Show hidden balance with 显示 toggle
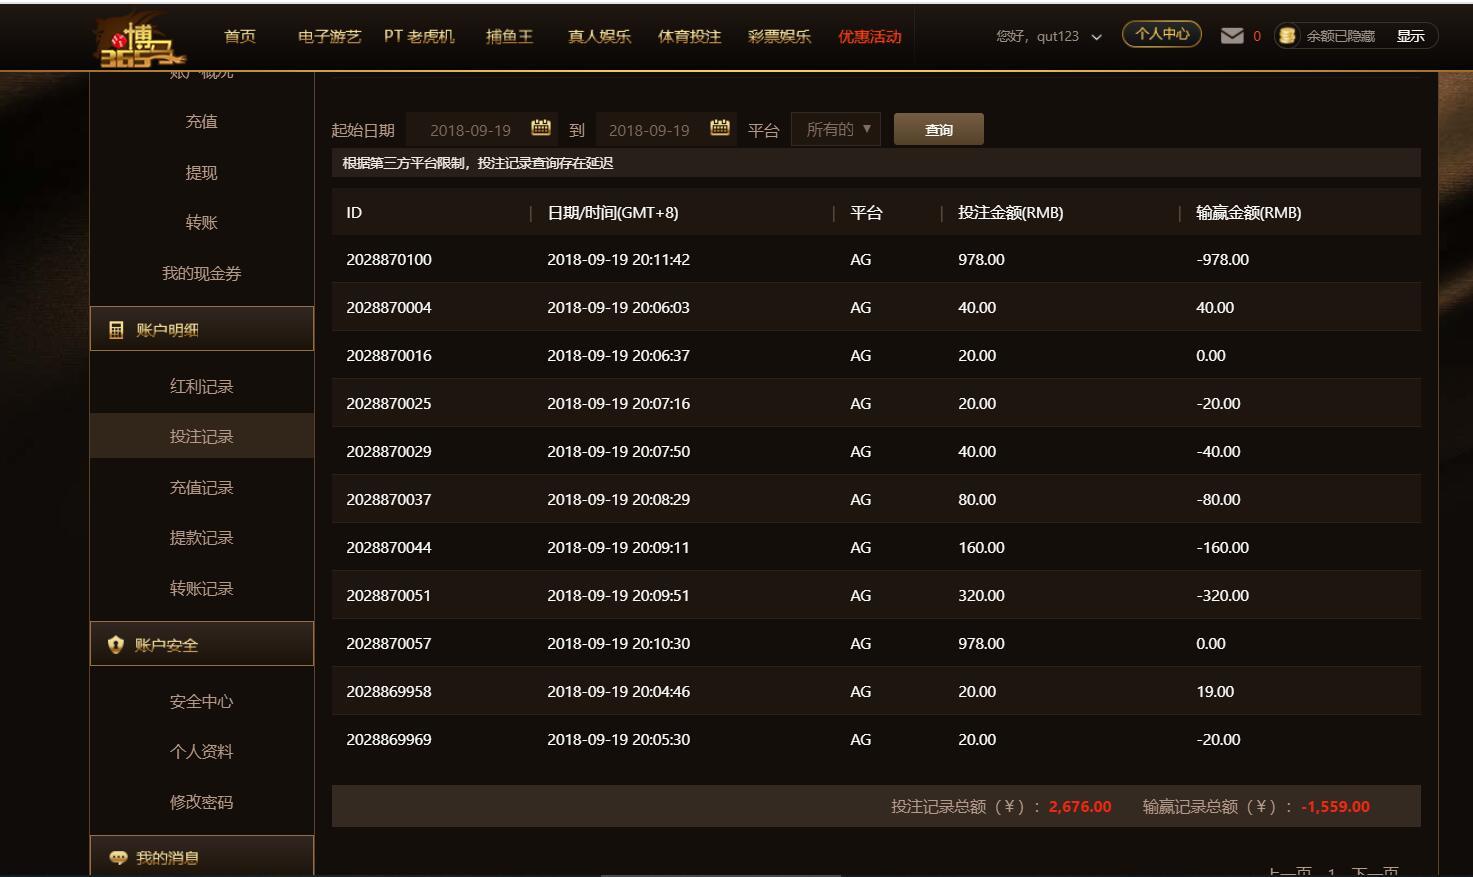 [x=1410, y=36]
